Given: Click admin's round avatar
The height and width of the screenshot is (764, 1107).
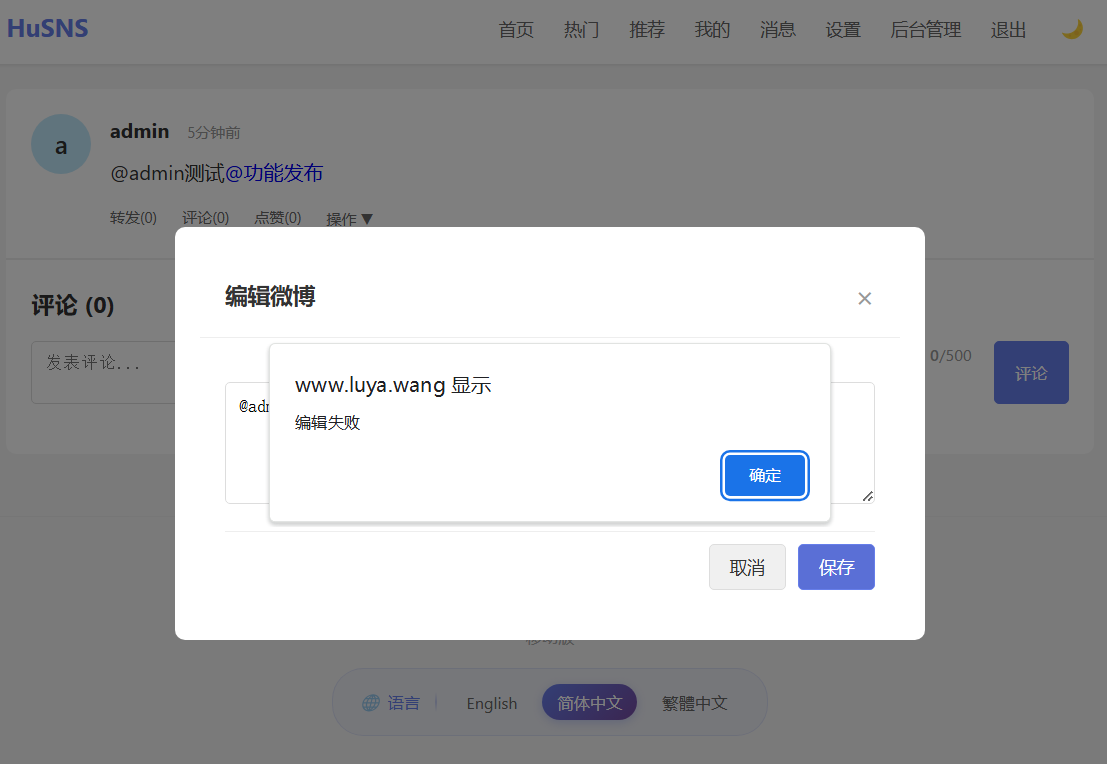Looking at the screenshot, I should point(61,144).
